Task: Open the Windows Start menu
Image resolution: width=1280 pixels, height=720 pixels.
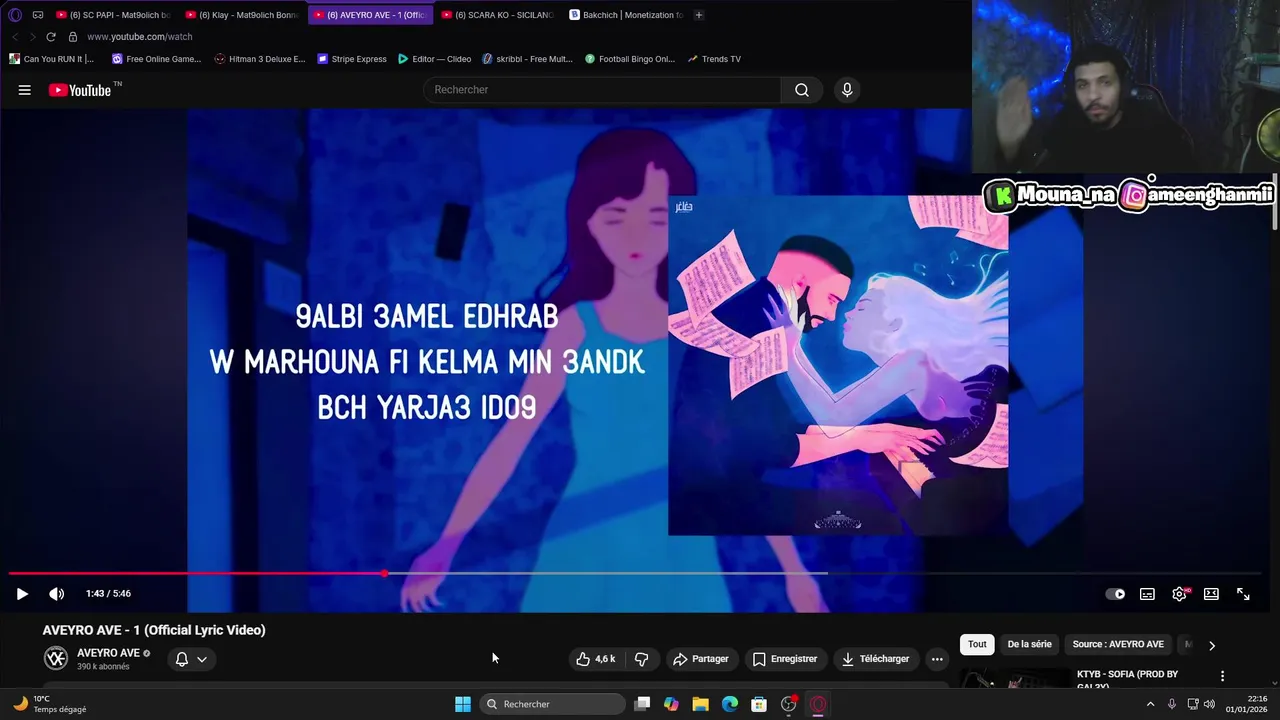Action: (463, 704)
